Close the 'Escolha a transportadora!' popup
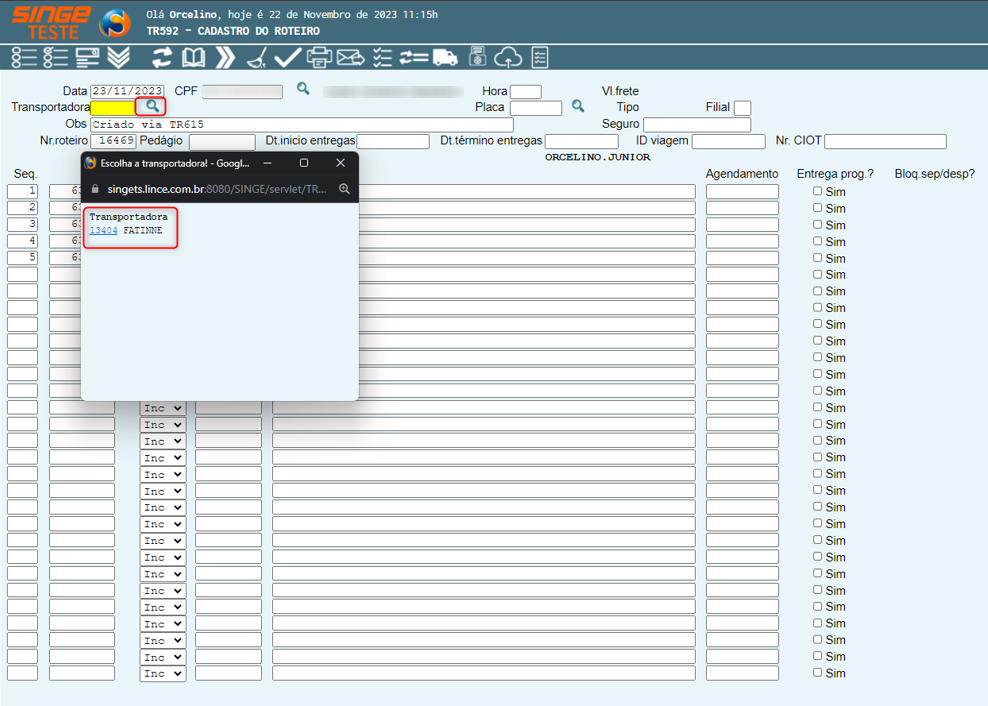The height and width of the screenshot is (706, 988). (x=341, y=163)
